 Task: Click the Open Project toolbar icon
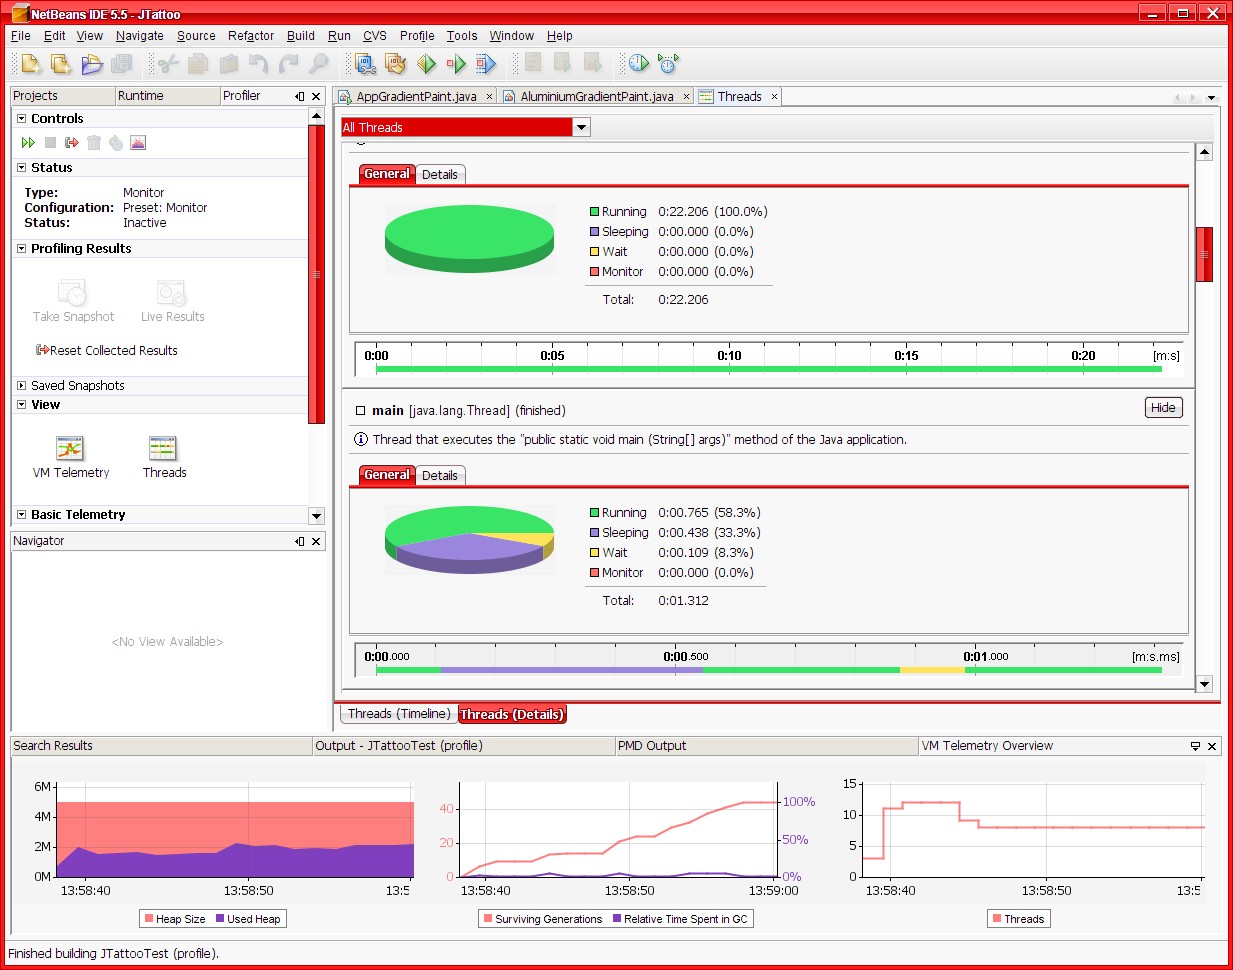92,64
